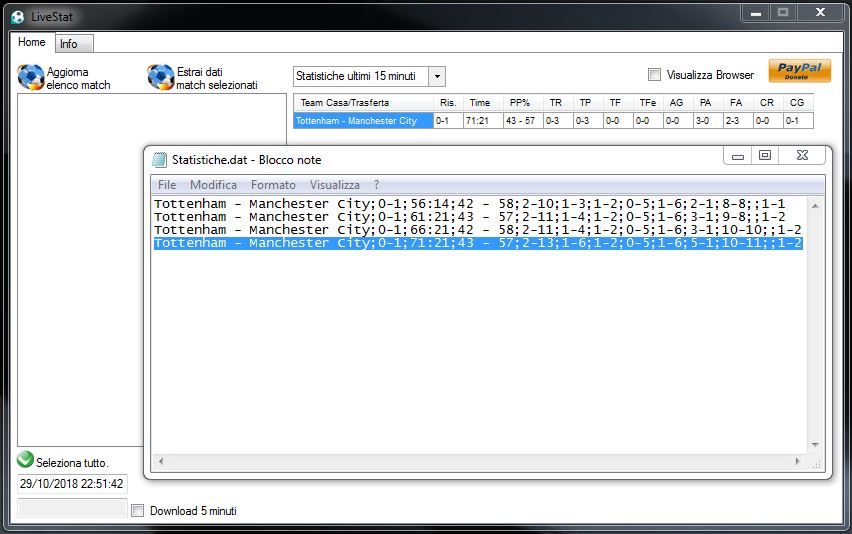This screenshot has height=534, width=852.
Task: Click the Notepad icon in Statistiche.dat title bar
Action: click(159, 160)
